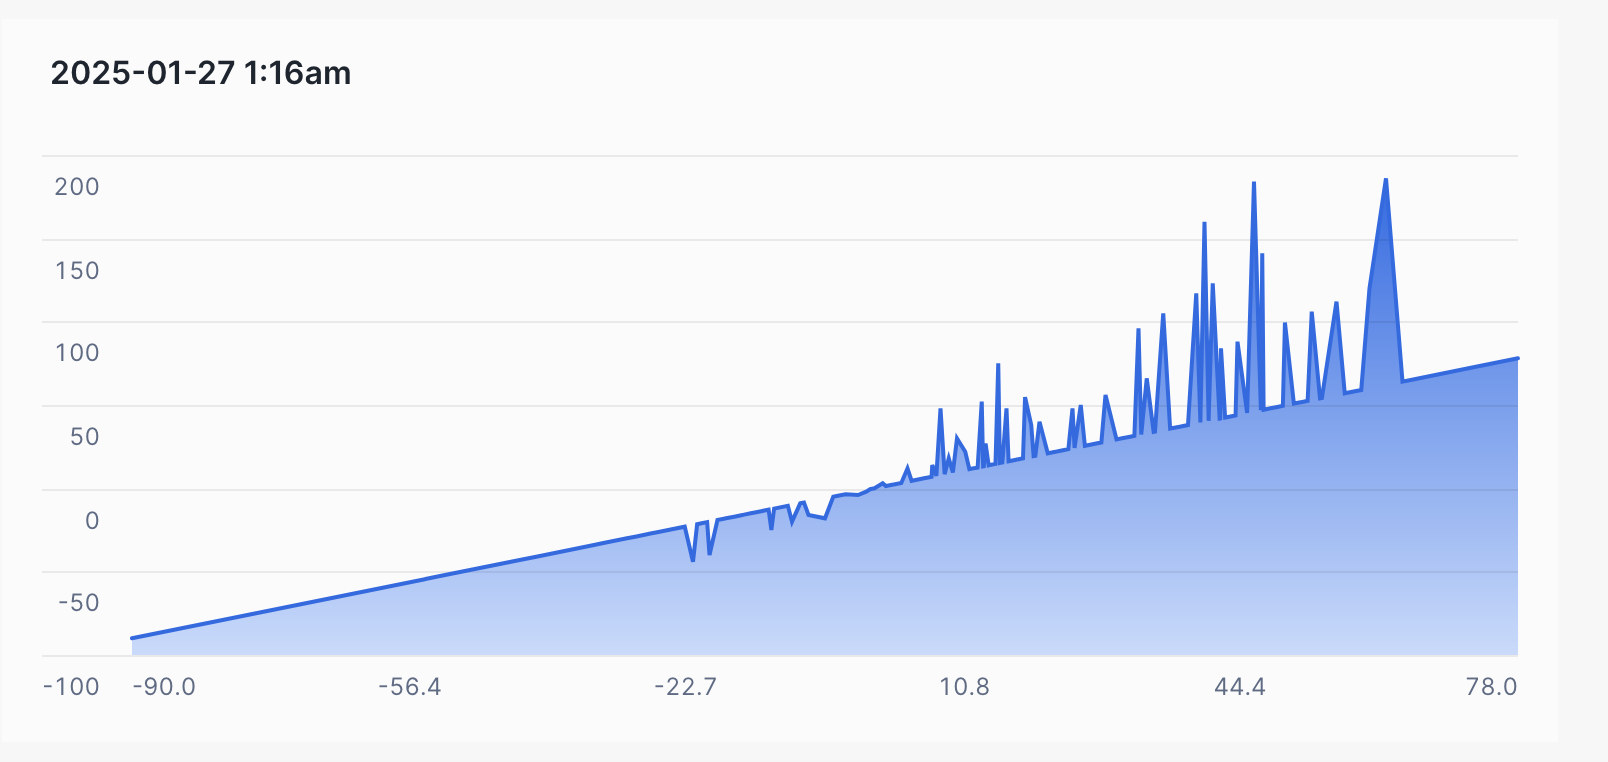
Task: Click the y-axis label 200
Action: point(77,187)
